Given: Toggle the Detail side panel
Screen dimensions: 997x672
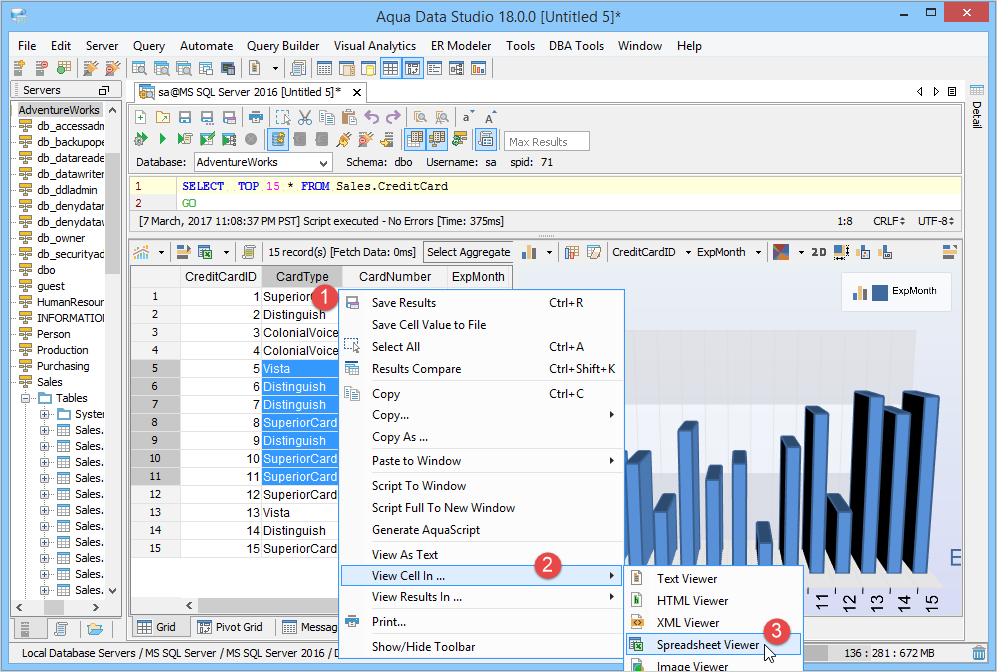Looking at the screenshot, I should tap(976, 113).
